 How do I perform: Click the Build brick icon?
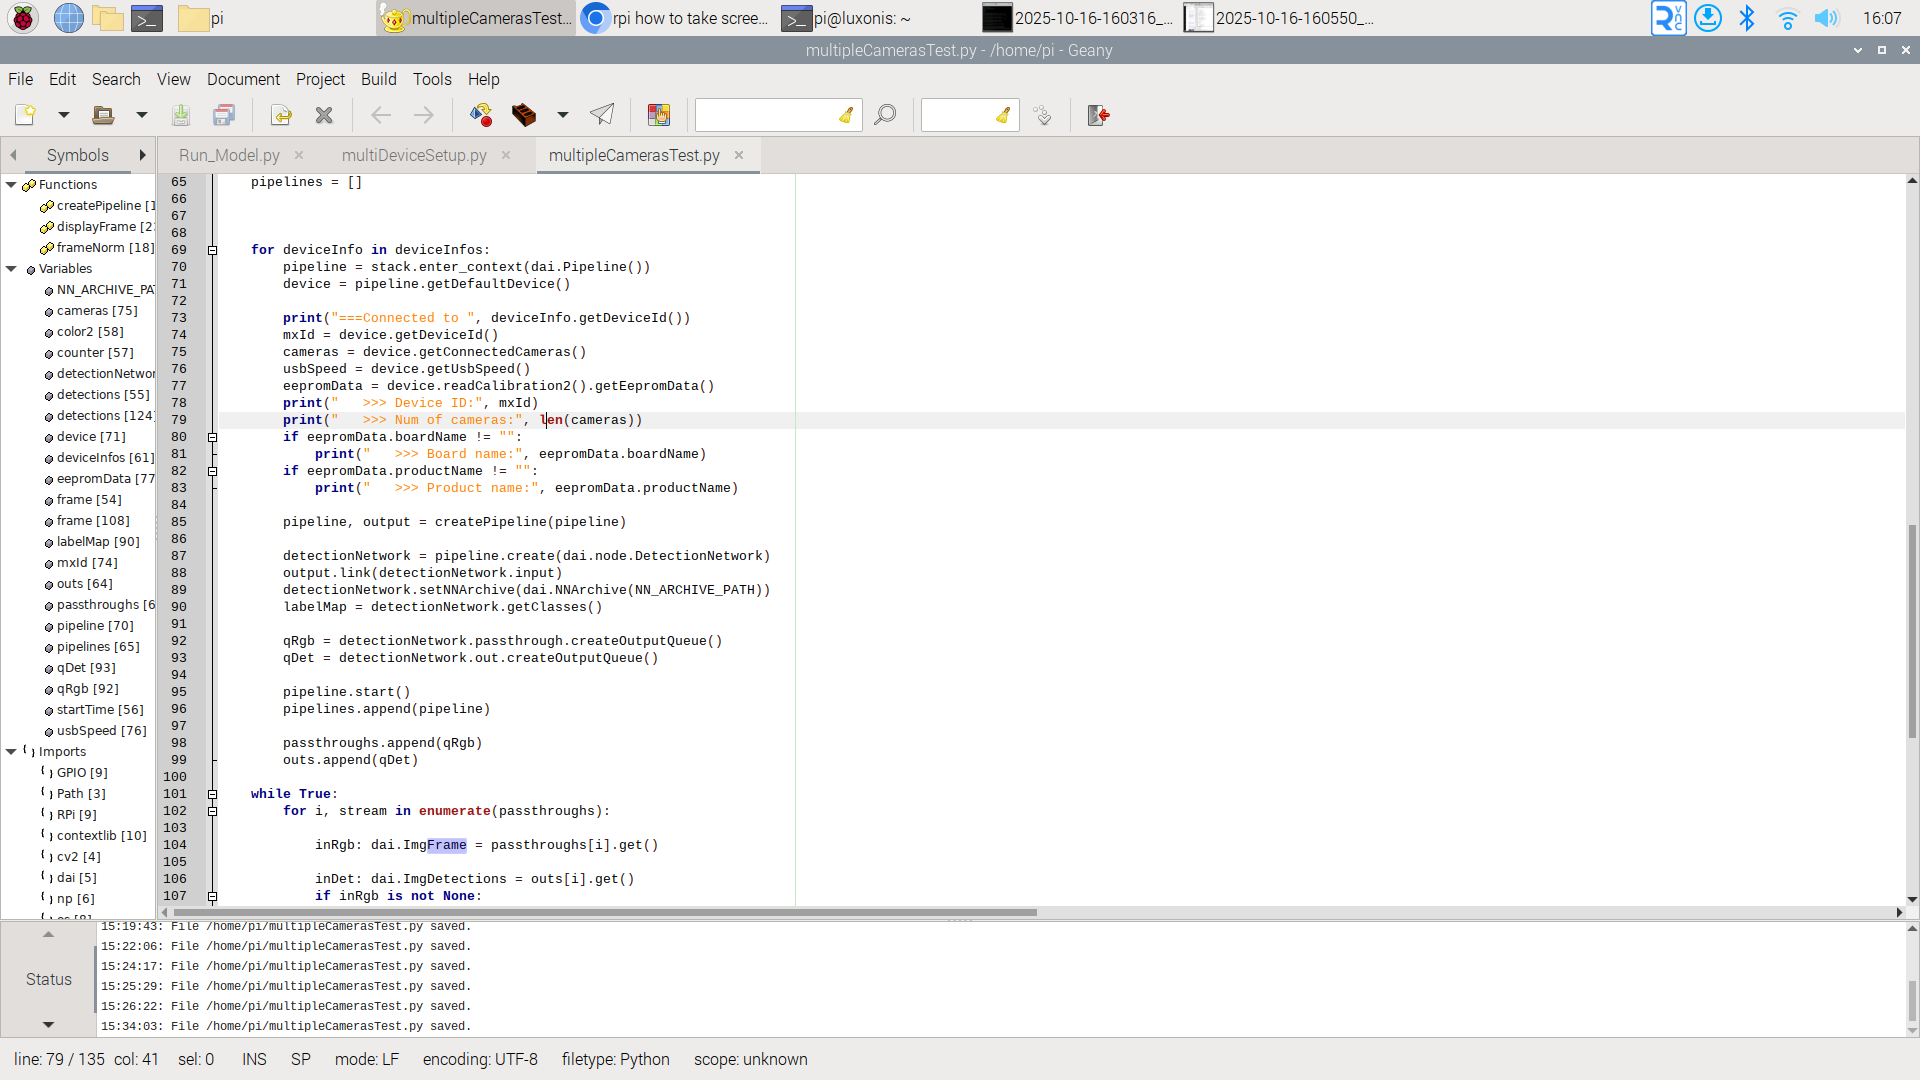tap(524, 115)
